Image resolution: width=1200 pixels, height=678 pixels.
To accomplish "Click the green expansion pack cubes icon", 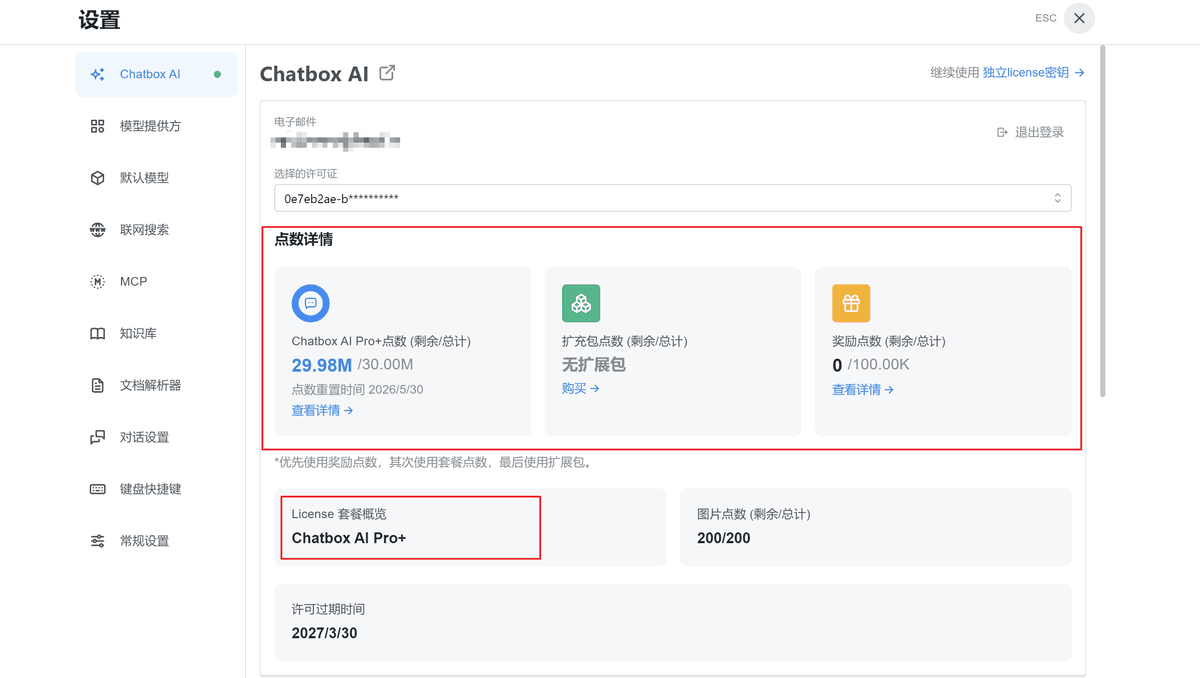I will click(581, 303).
